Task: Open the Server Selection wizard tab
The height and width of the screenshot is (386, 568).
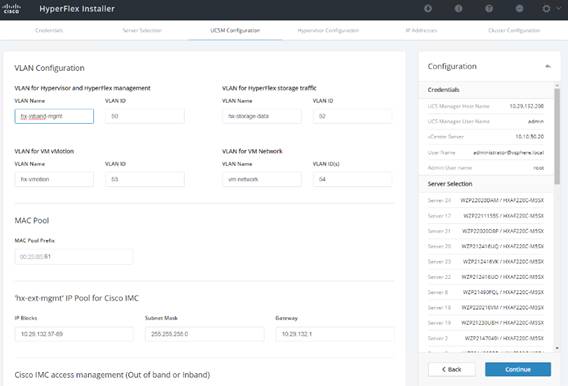Action: pos(142,30)
